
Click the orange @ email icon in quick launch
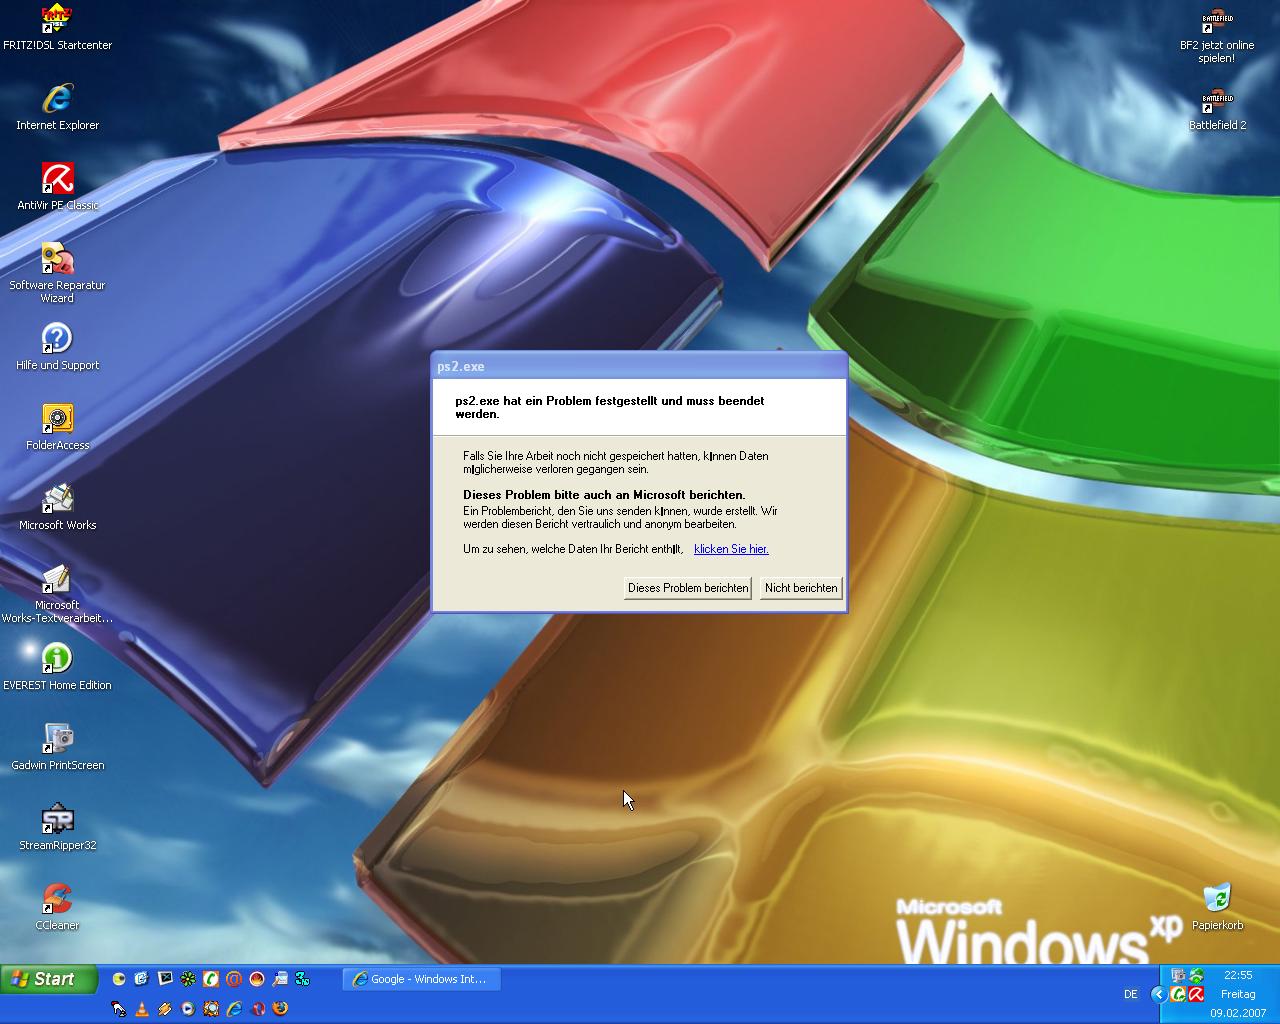click(234, 979)
